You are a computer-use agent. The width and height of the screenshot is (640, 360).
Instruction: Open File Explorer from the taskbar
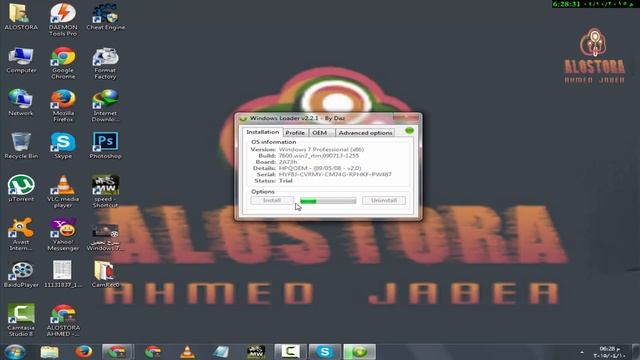pyautogui.click(x=49, y=352)
